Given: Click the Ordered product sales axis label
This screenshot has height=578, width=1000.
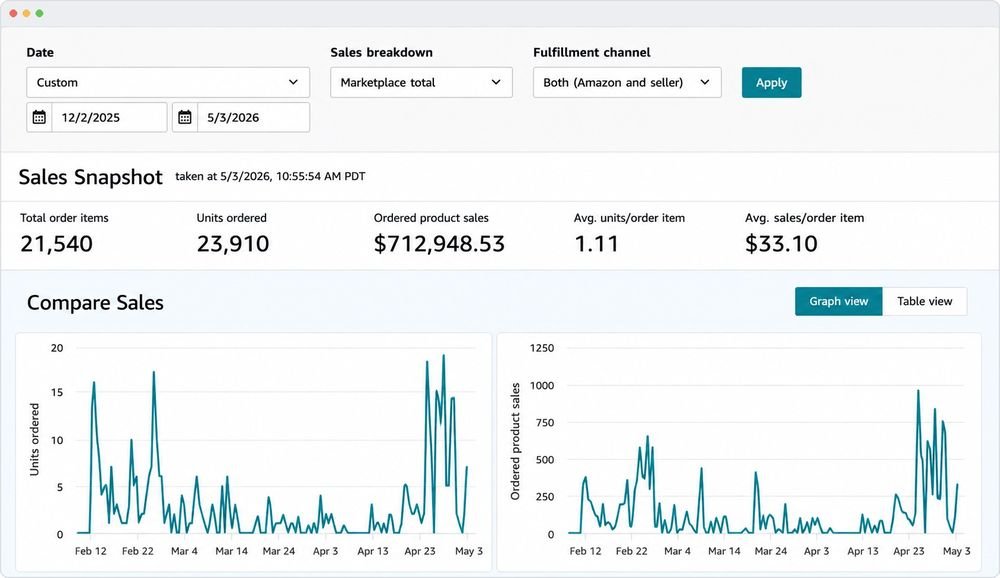Looking at the screenshot, I should (515, 441).
